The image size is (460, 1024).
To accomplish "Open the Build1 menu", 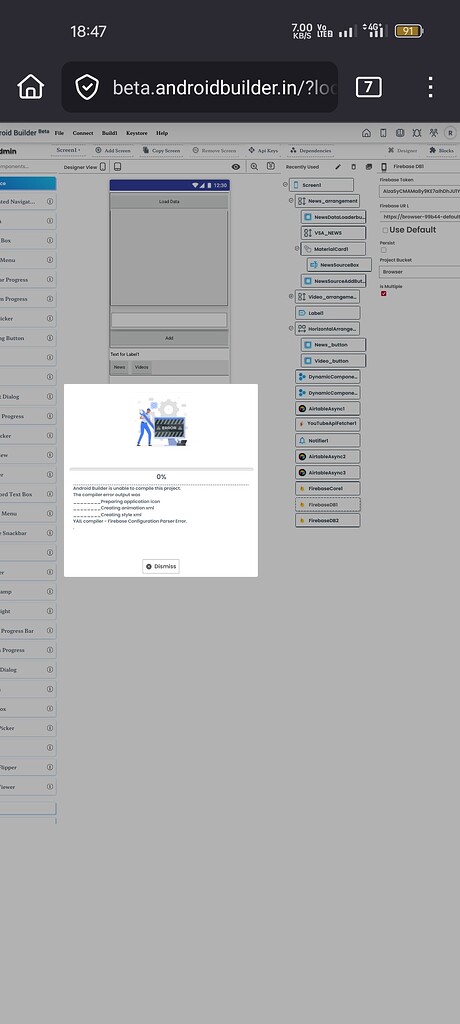I will coord(110,133).
